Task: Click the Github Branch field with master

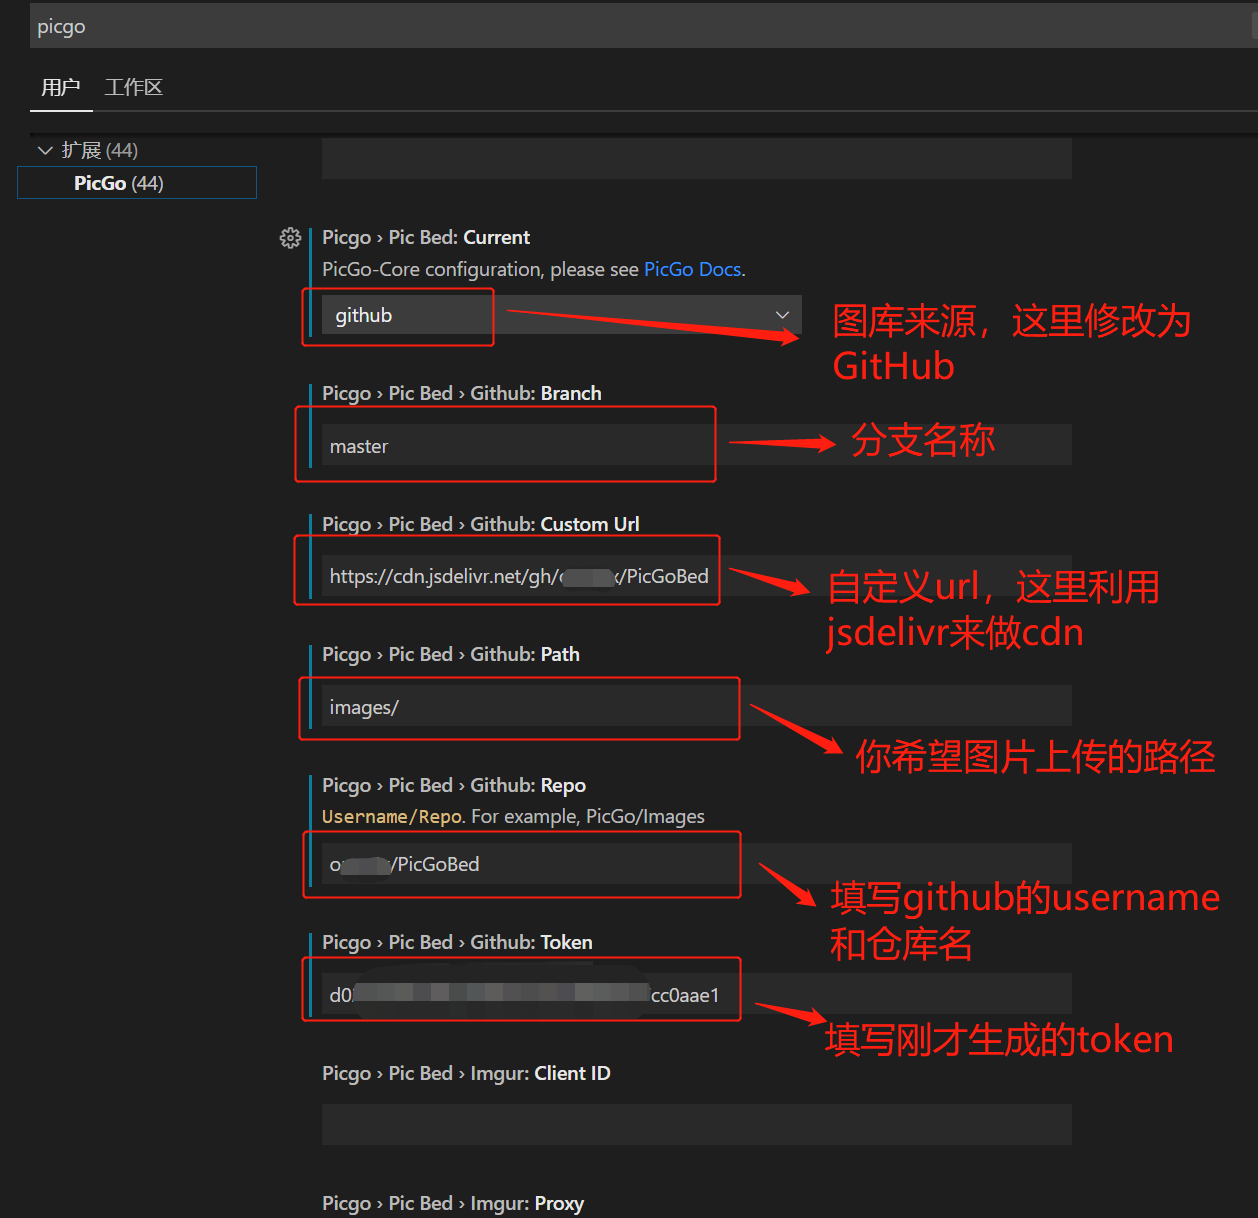Action: (x=697, y=445)
